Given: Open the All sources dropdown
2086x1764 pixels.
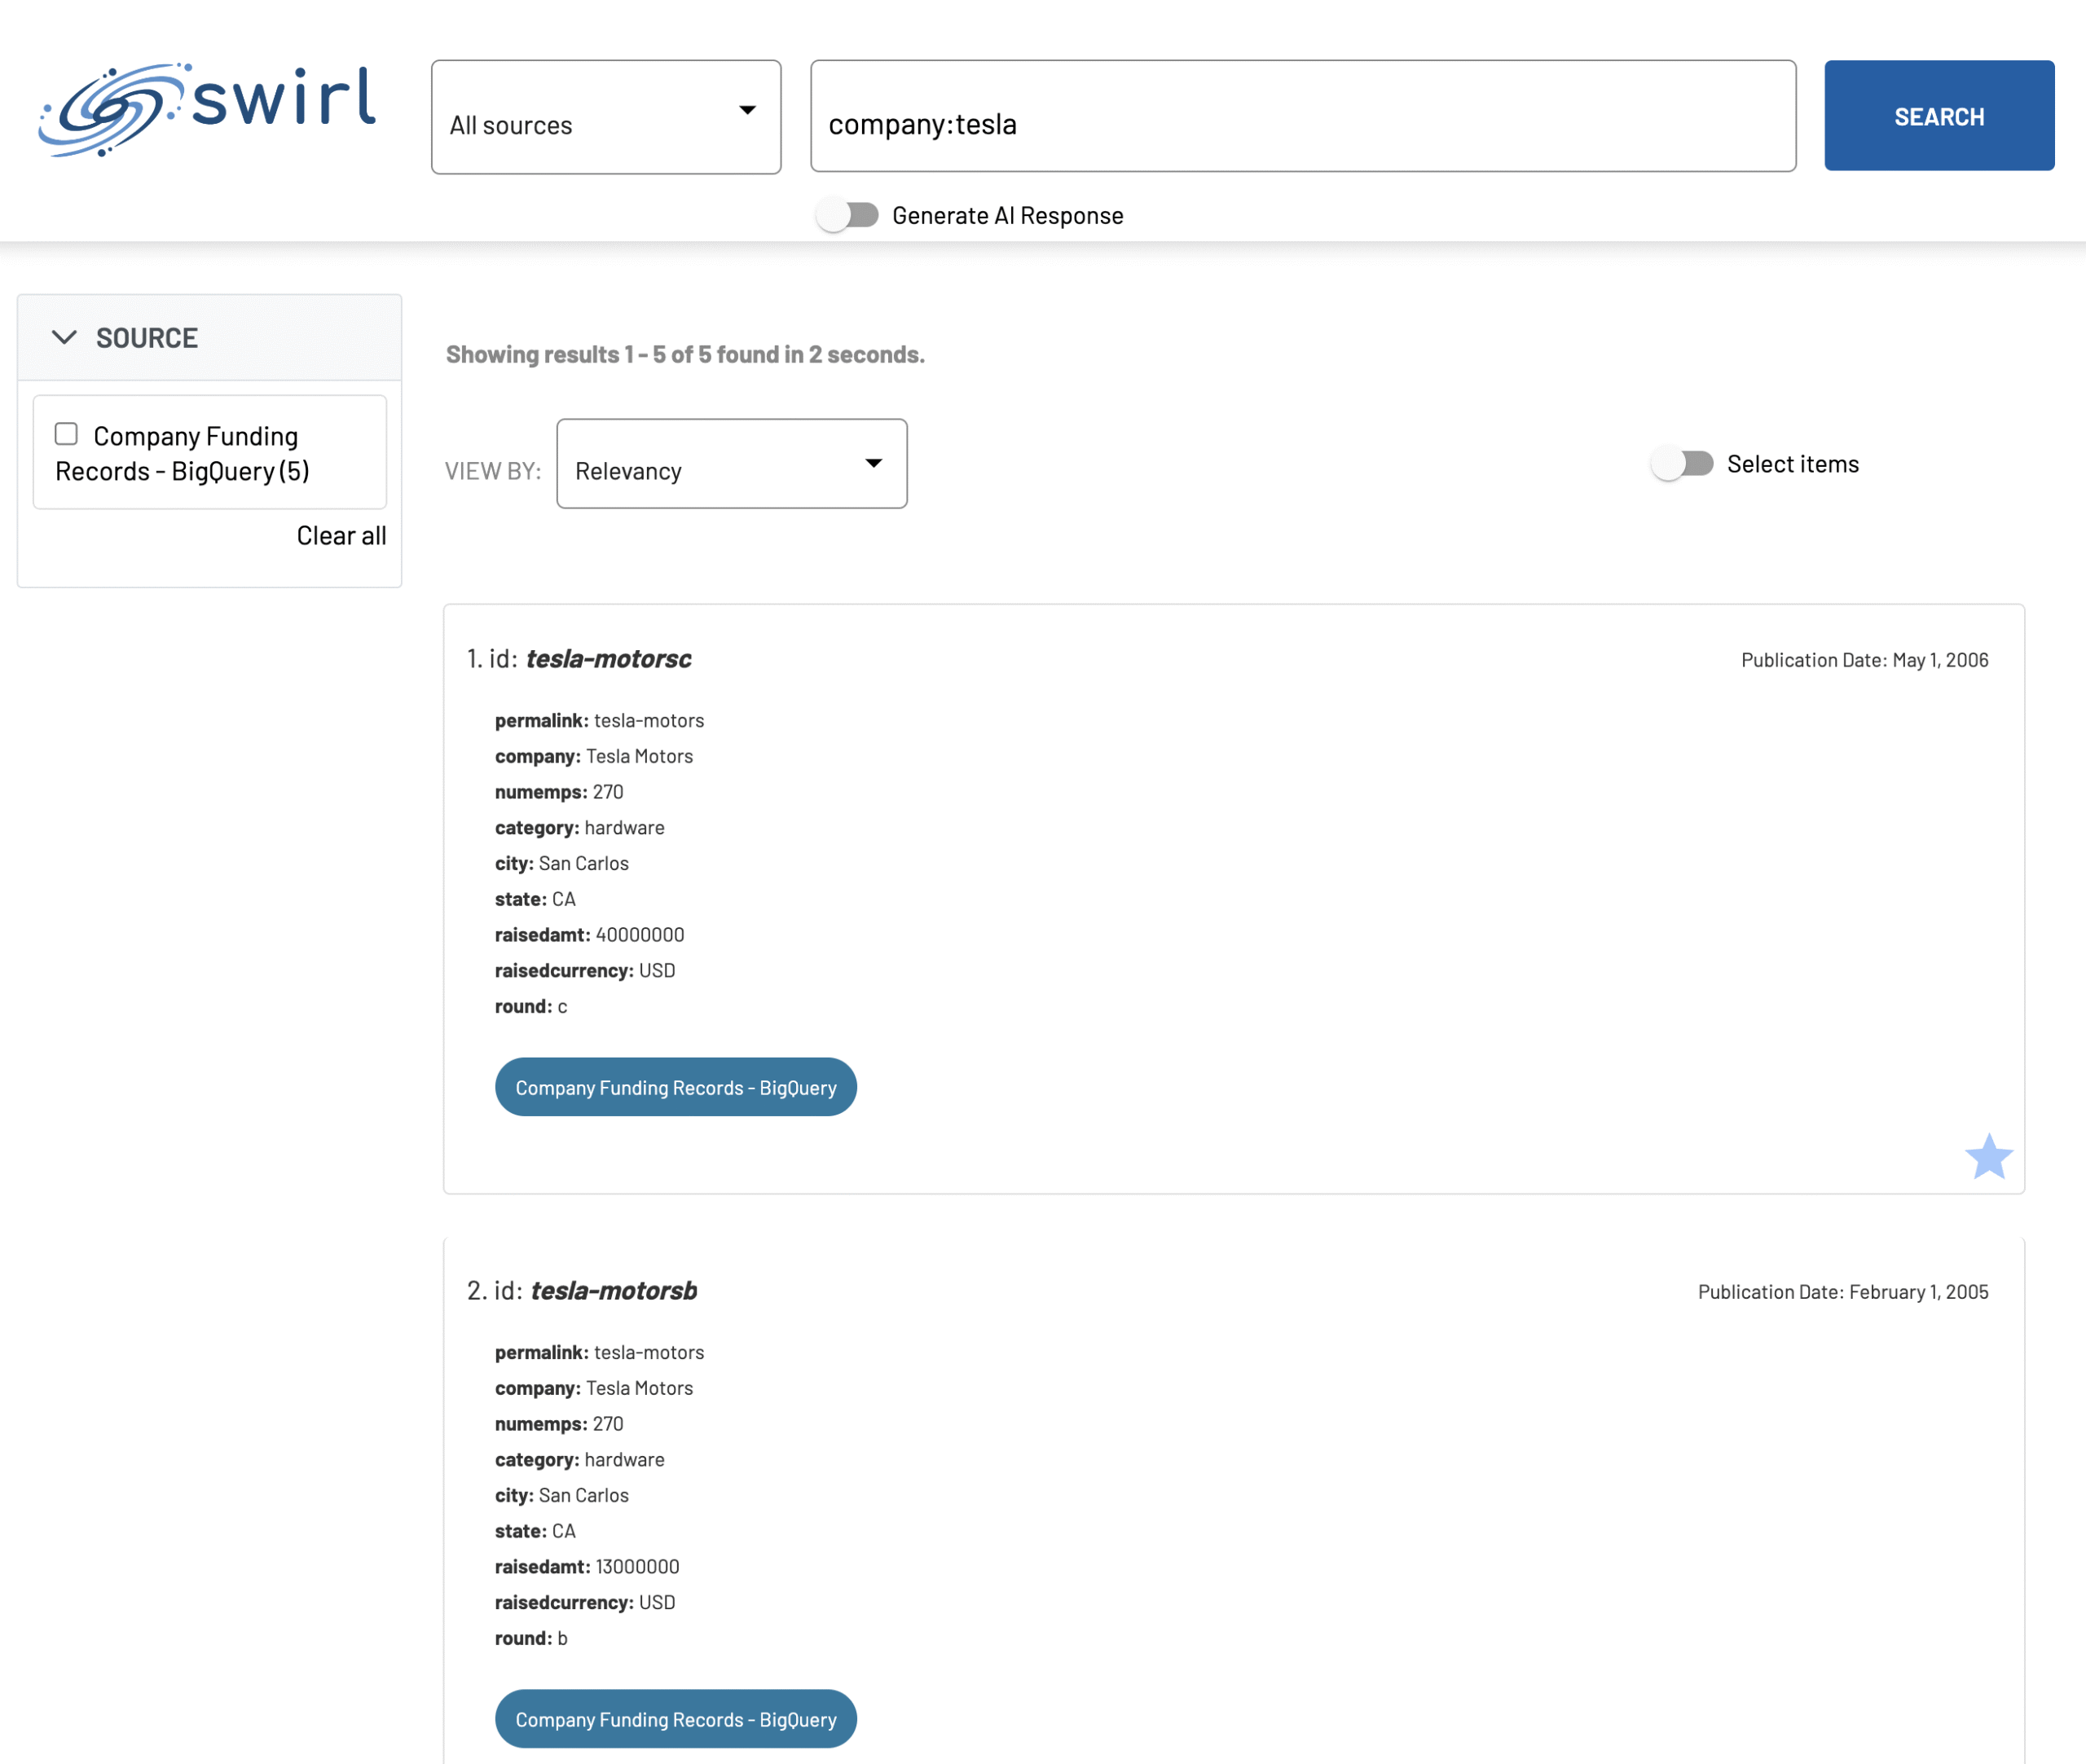Looking at the screenshot, I should click(x=605, y=118).
